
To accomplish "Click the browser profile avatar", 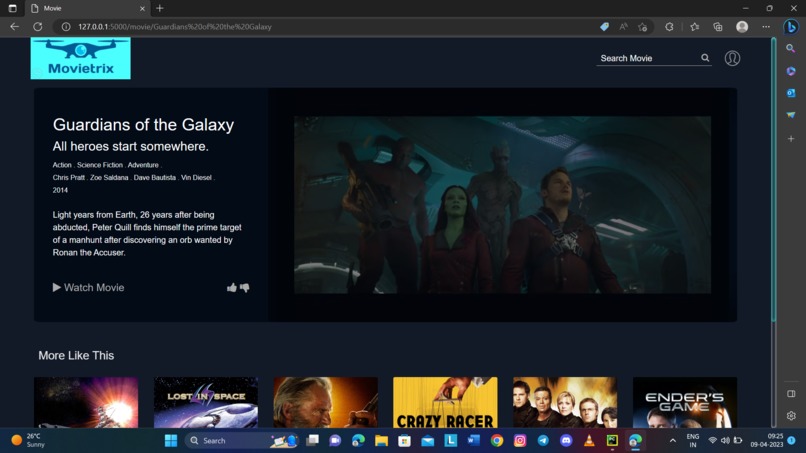I will 742,27.
